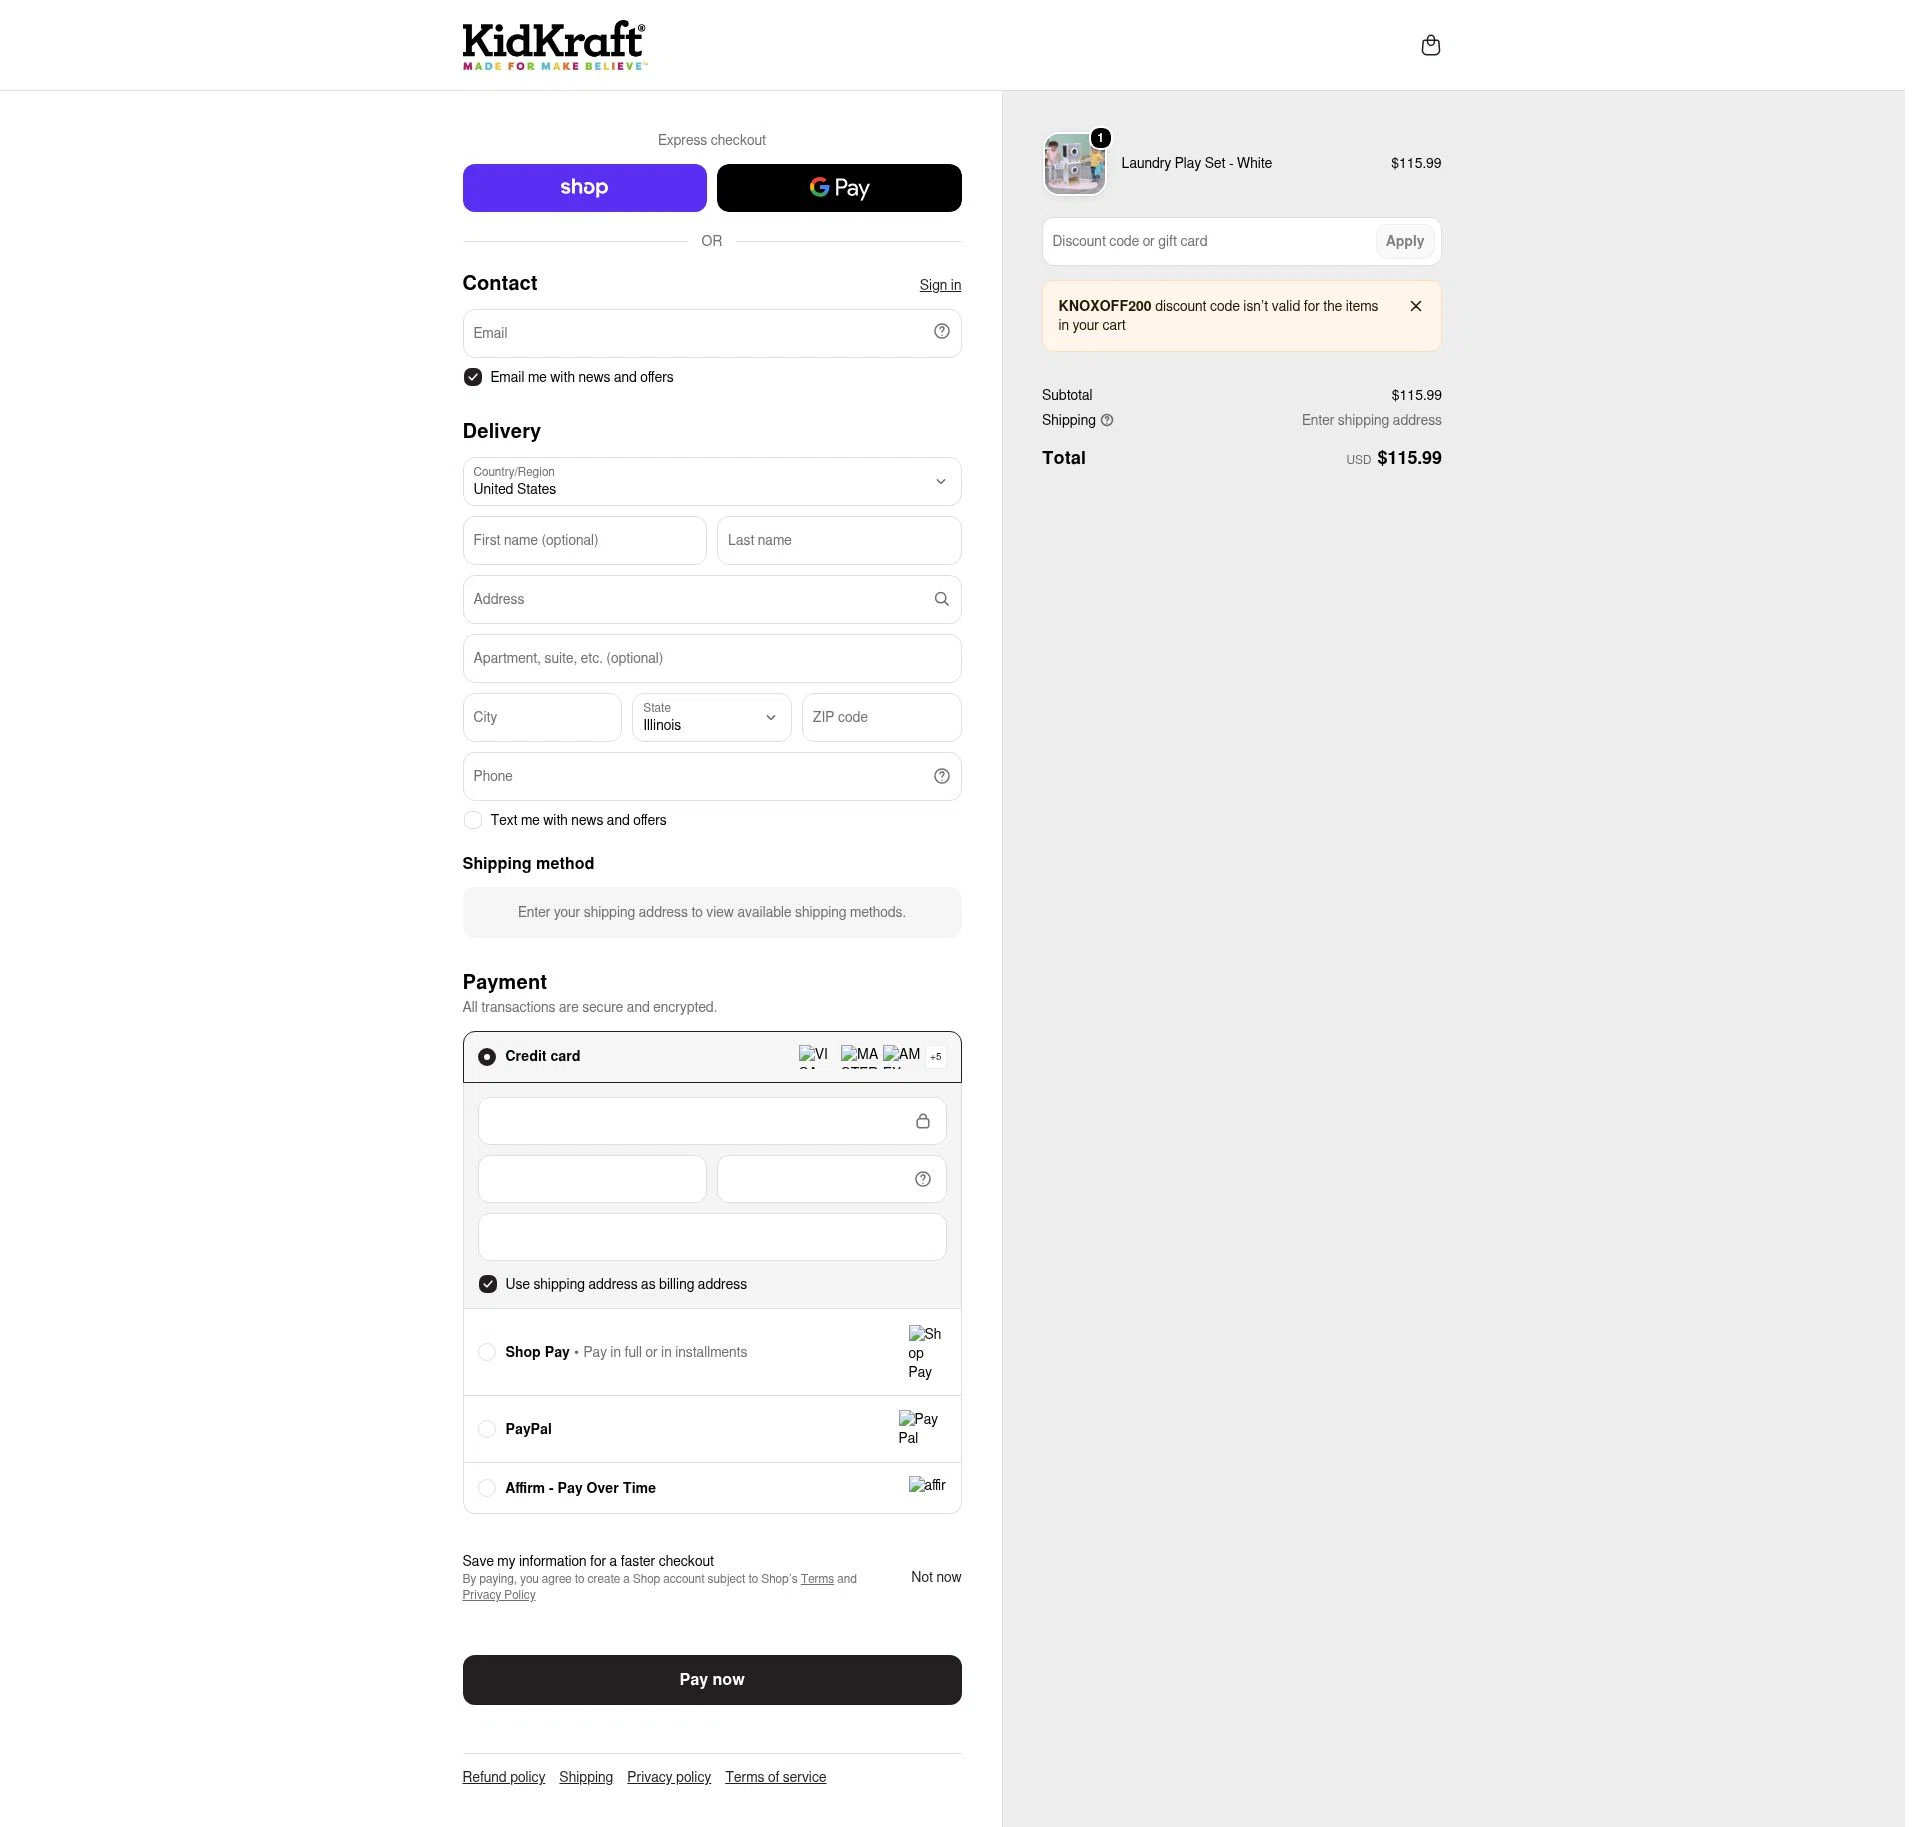Click the email field help question icon

pos(941,332)
